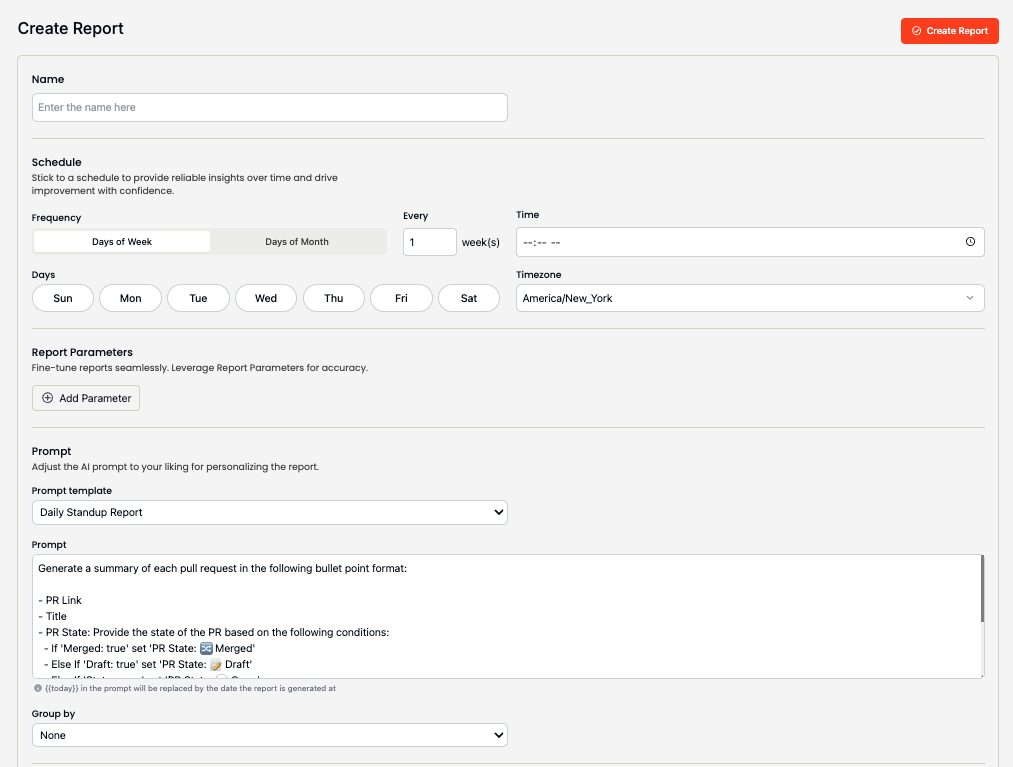Click the plus icon in Add Parameter

click(47, 398)
